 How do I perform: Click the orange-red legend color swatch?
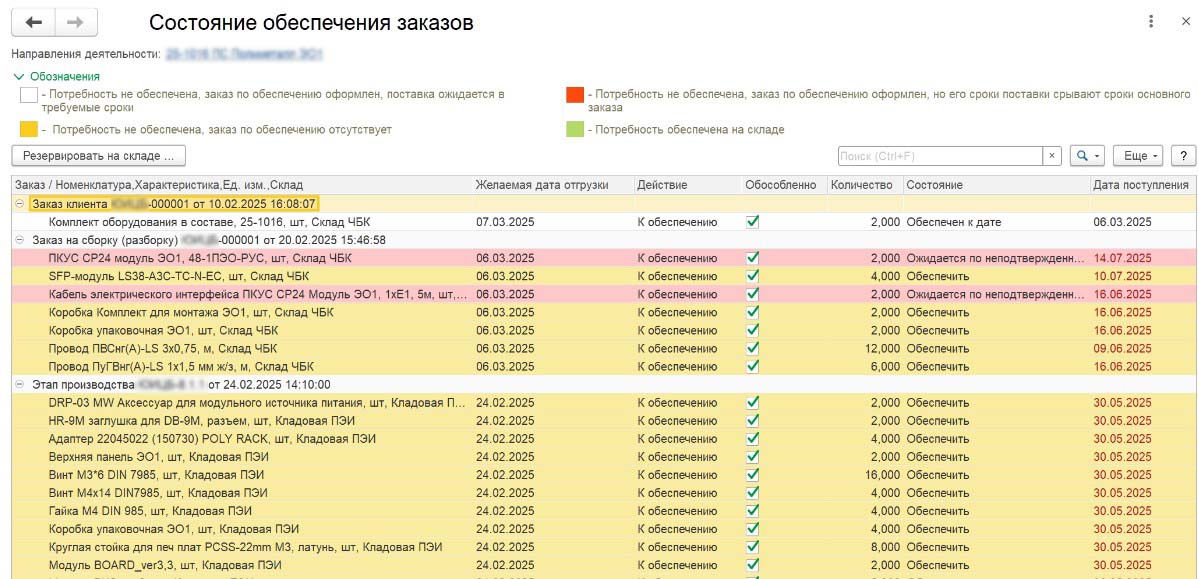575,95
